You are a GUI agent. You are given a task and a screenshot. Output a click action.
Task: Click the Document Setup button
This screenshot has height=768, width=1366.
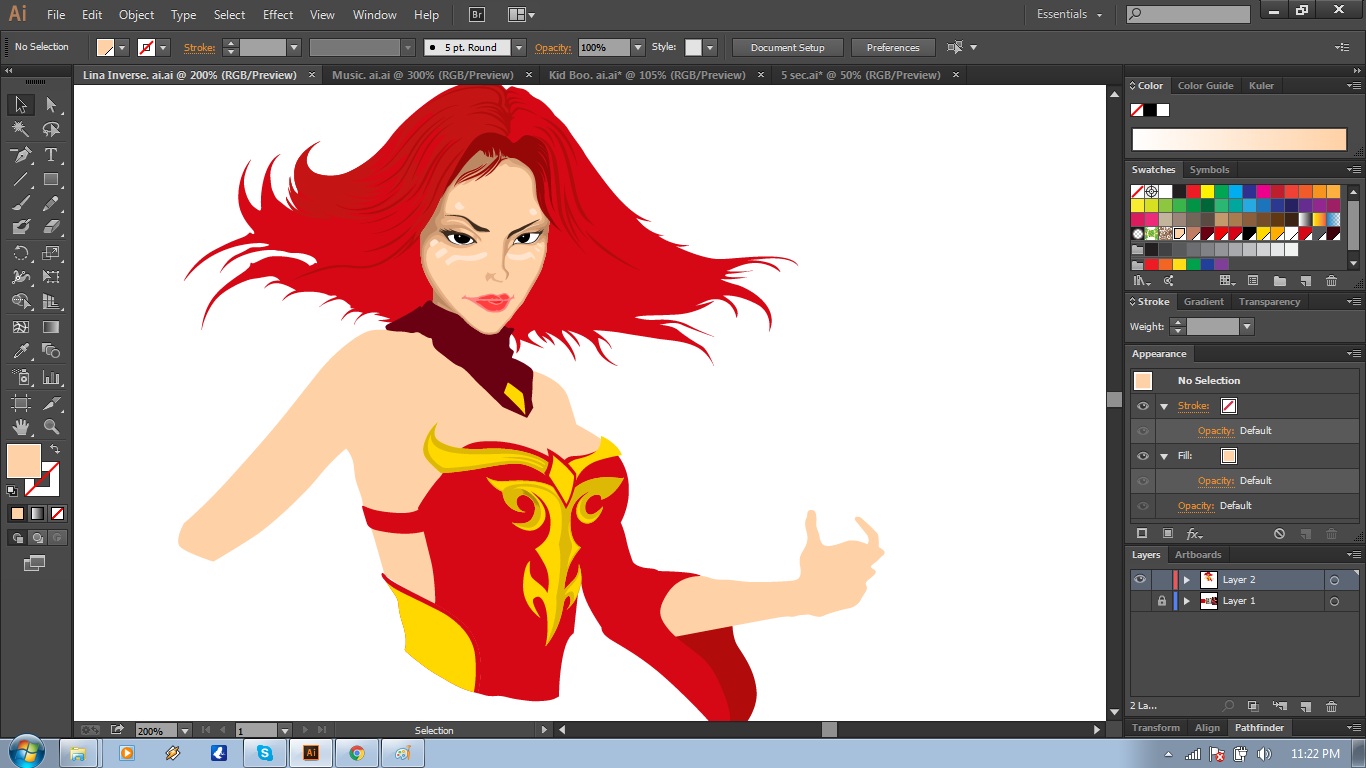[x=788, y=47]
